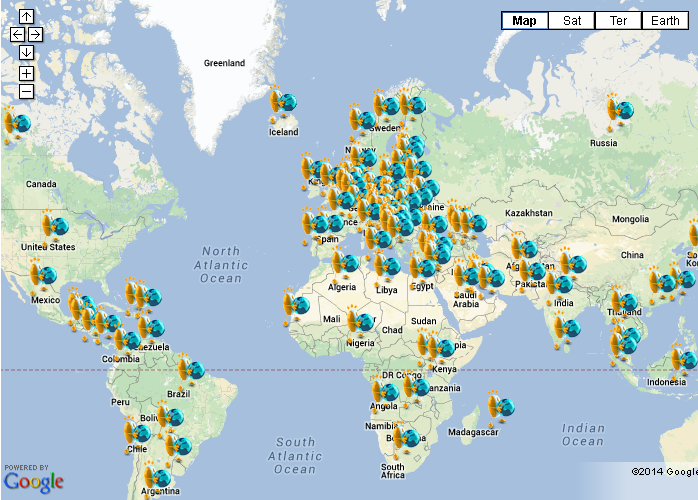Click the Sudan label
Image resolution: width=698 pixels, height=500 pixels.
pyautogui.click(x=423, y=321)
